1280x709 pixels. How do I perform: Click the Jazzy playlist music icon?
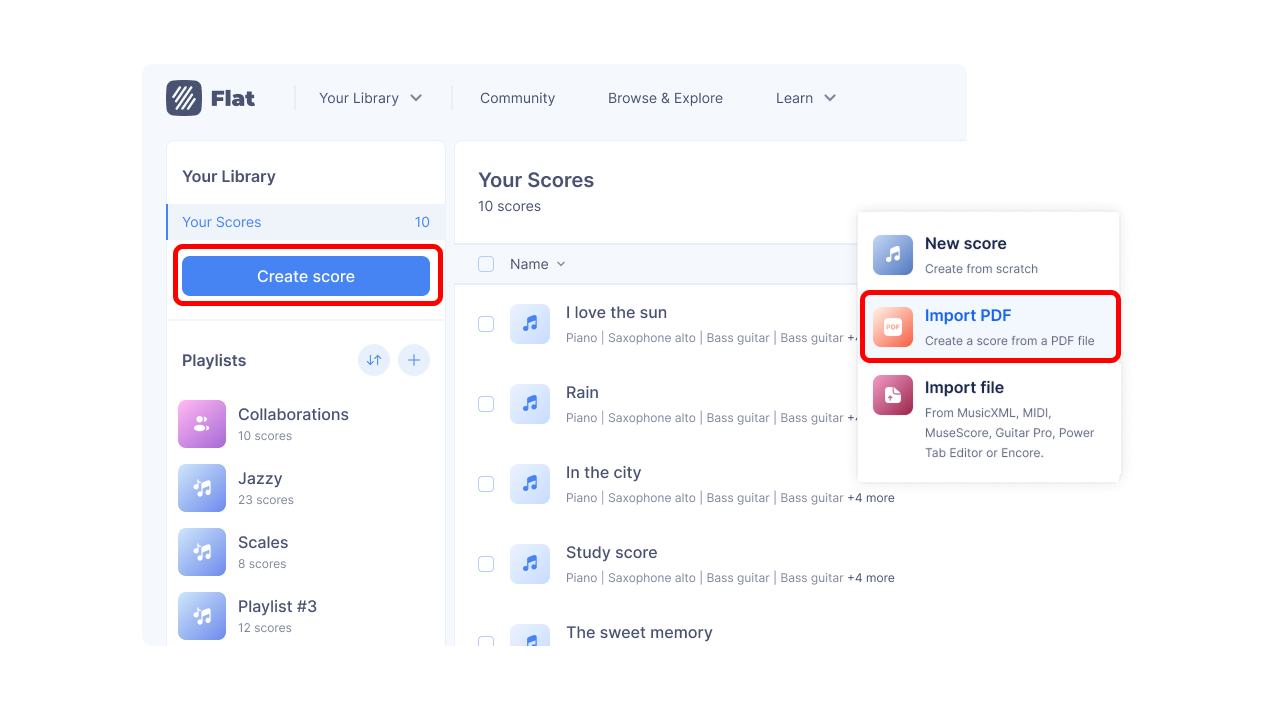[x=202, y=488]
